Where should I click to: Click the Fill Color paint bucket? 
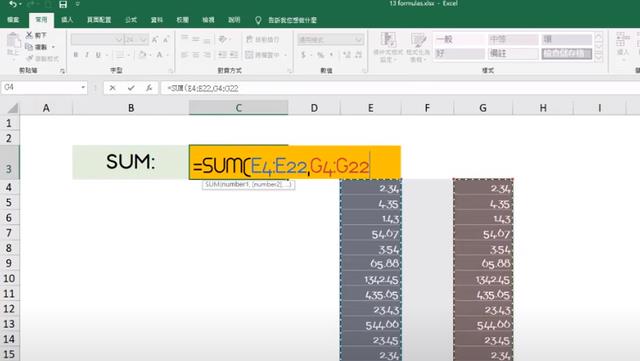pos(142,55)
